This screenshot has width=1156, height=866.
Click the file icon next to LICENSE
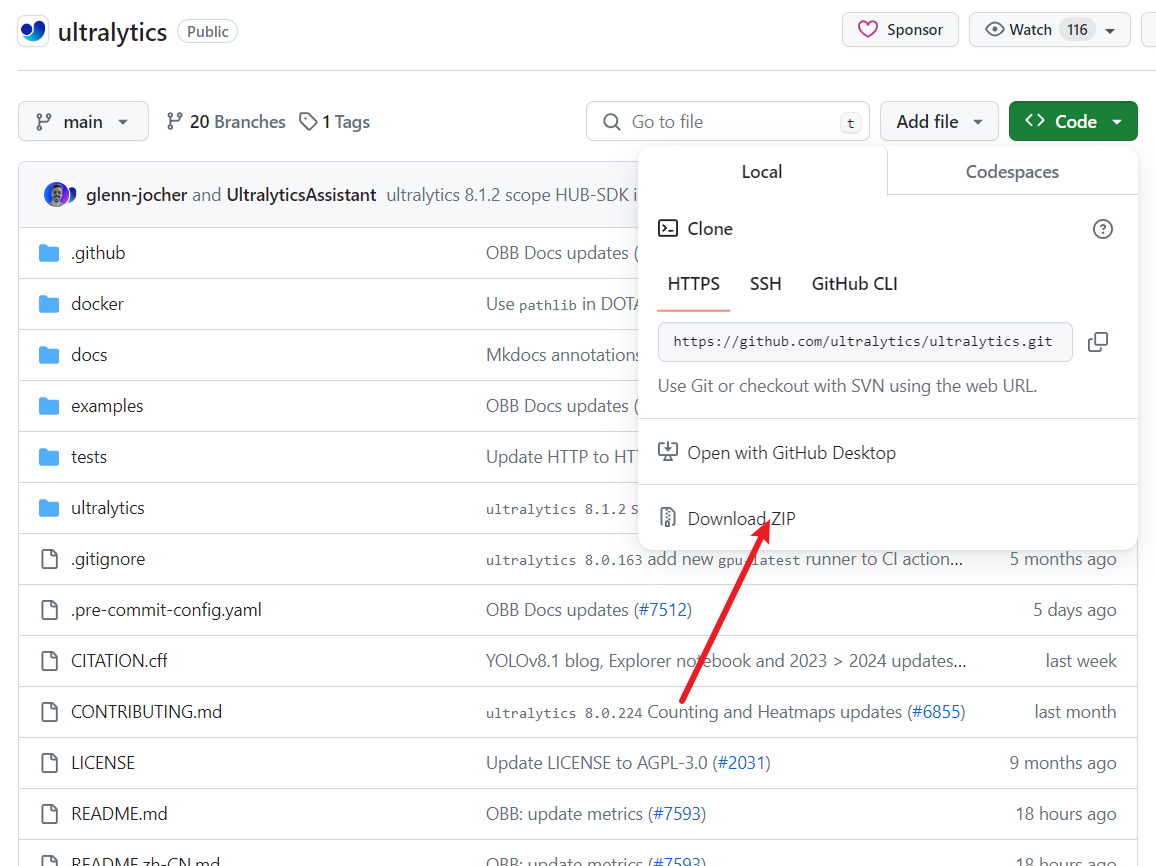[x=49, y=763]
